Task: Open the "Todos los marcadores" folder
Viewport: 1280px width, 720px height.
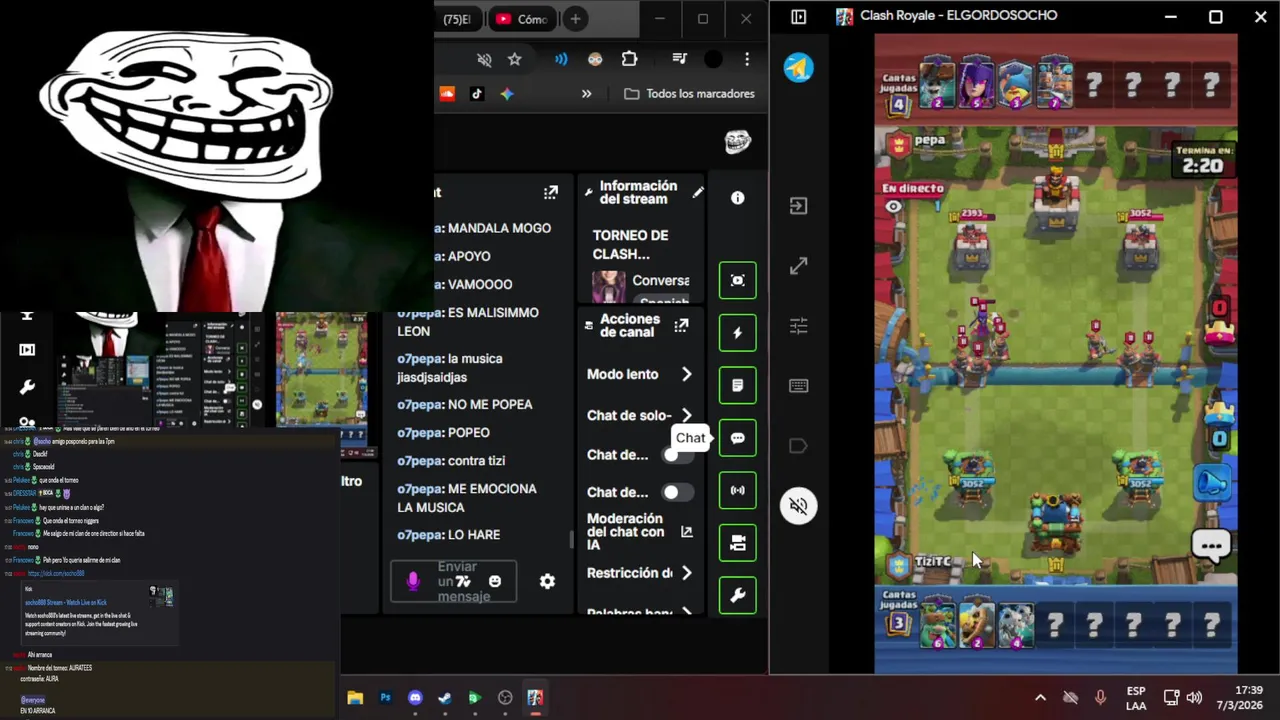Action: coord(690,93)
